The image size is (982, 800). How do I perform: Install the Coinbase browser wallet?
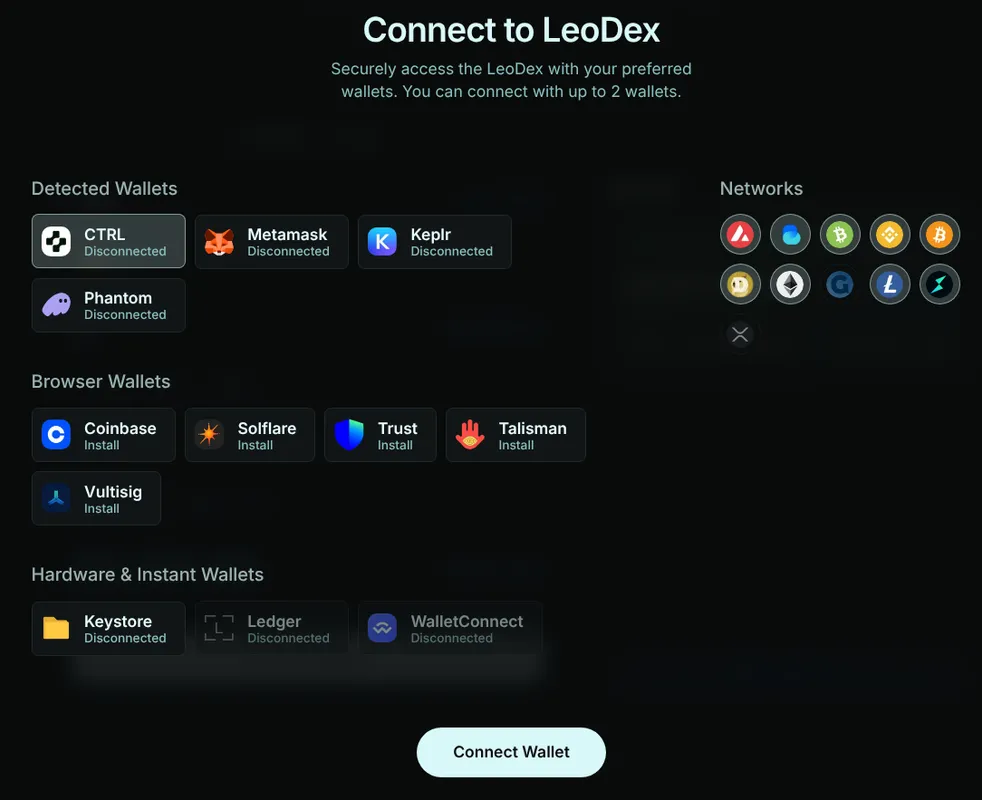point(104,435)
